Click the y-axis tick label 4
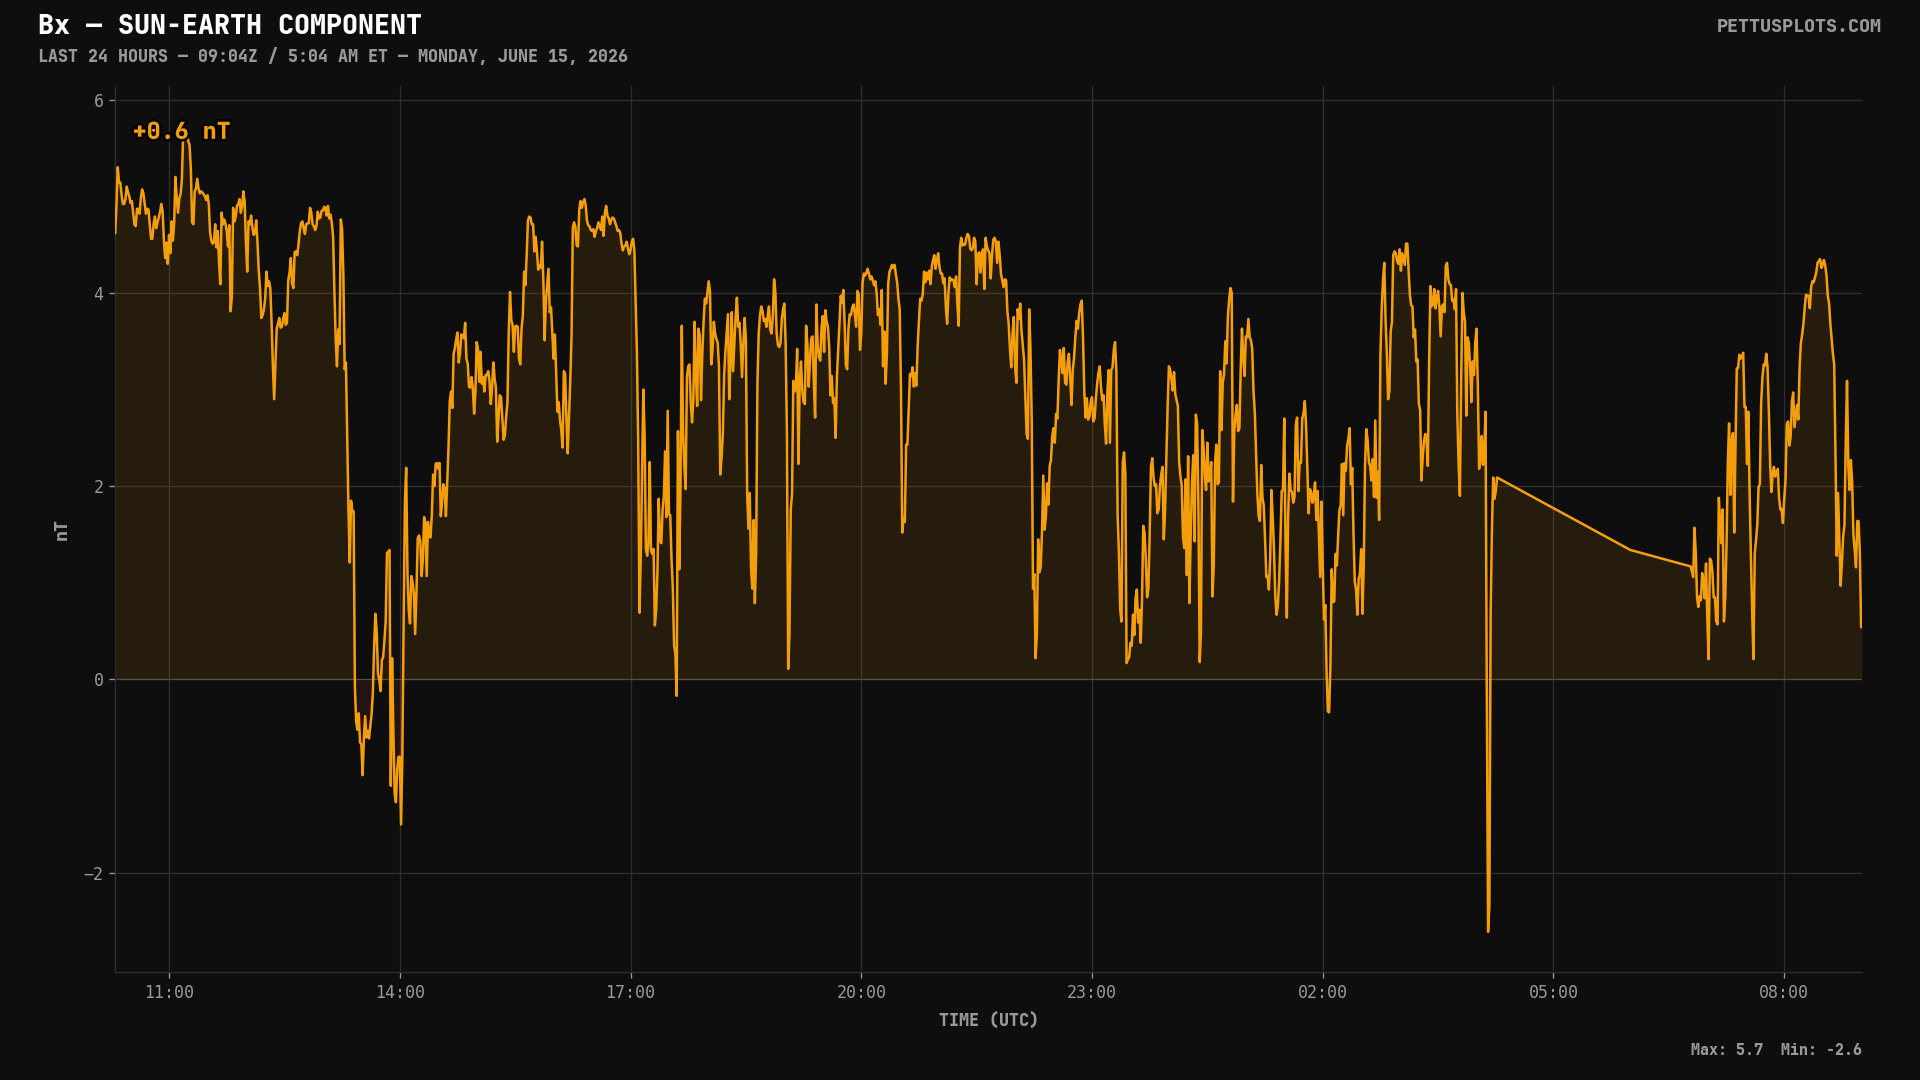This screenshot has height=1080, width=1920. point(99,294)
